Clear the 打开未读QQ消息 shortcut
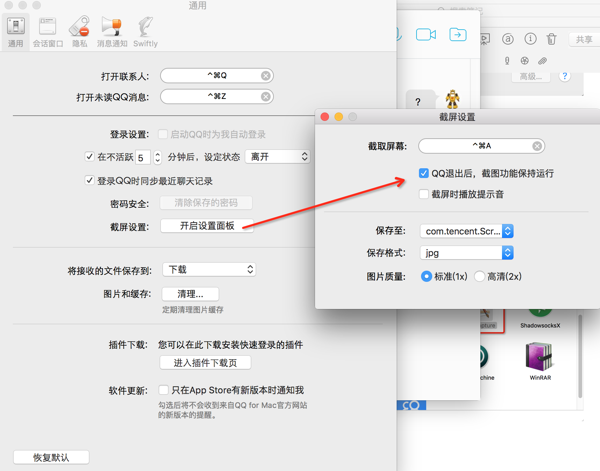The height and width of the screenshot is (471, 600). [266, 96]
